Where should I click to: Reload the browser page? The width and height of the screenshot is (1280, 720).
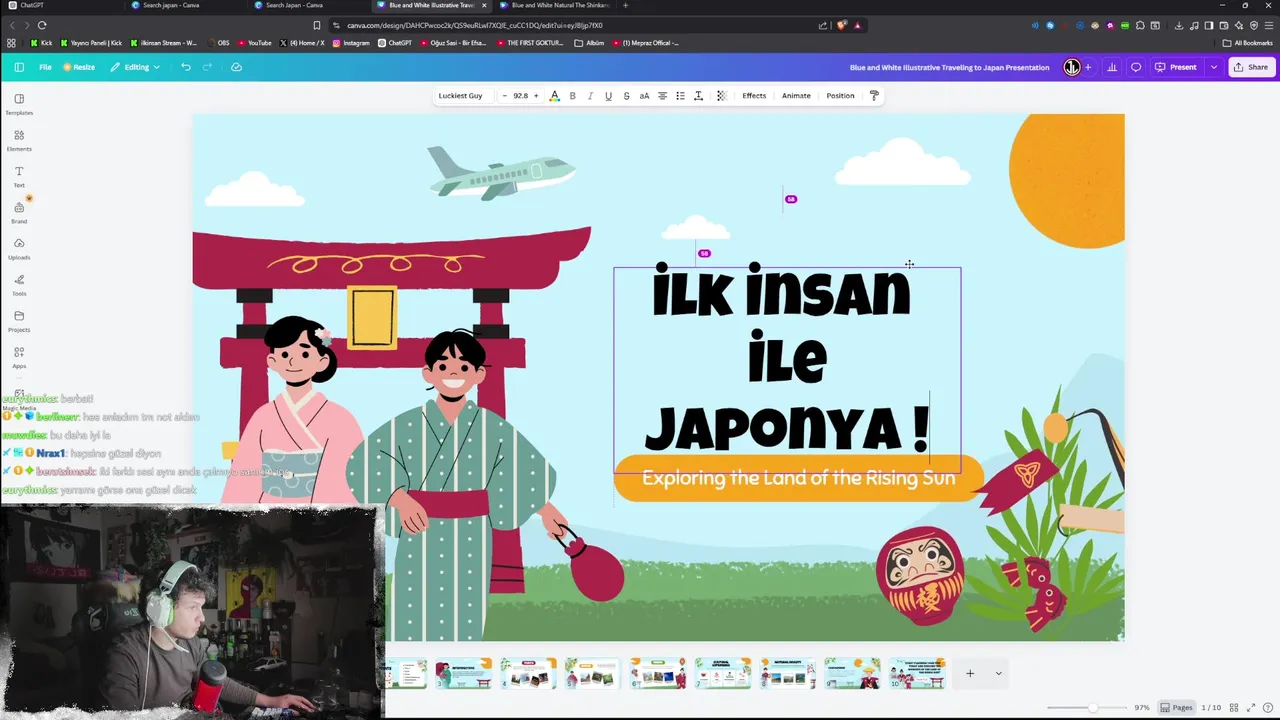tap(42, 25)
